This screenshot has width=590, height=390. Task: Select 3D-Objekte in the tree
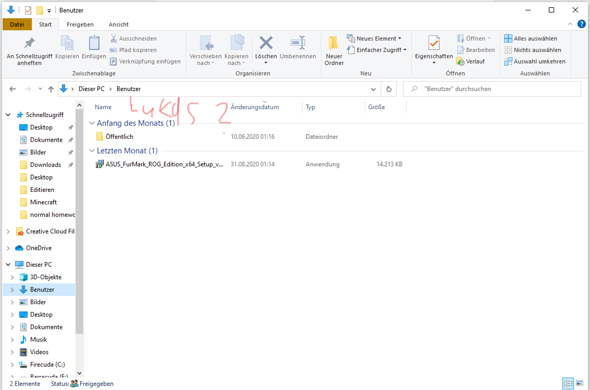[x=46, y=277]
